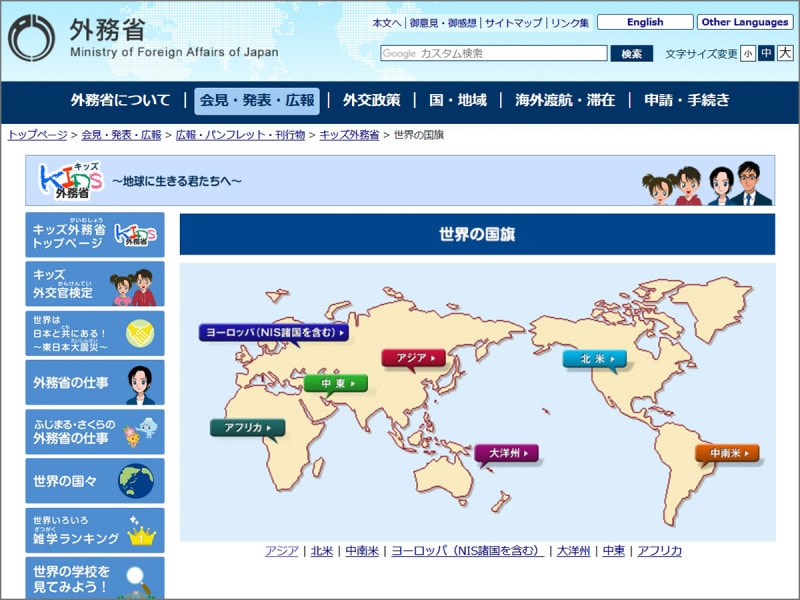Click the Google custom search field
Screen dimensions: 800x600
pyautogui.click(x=493, y=54)
